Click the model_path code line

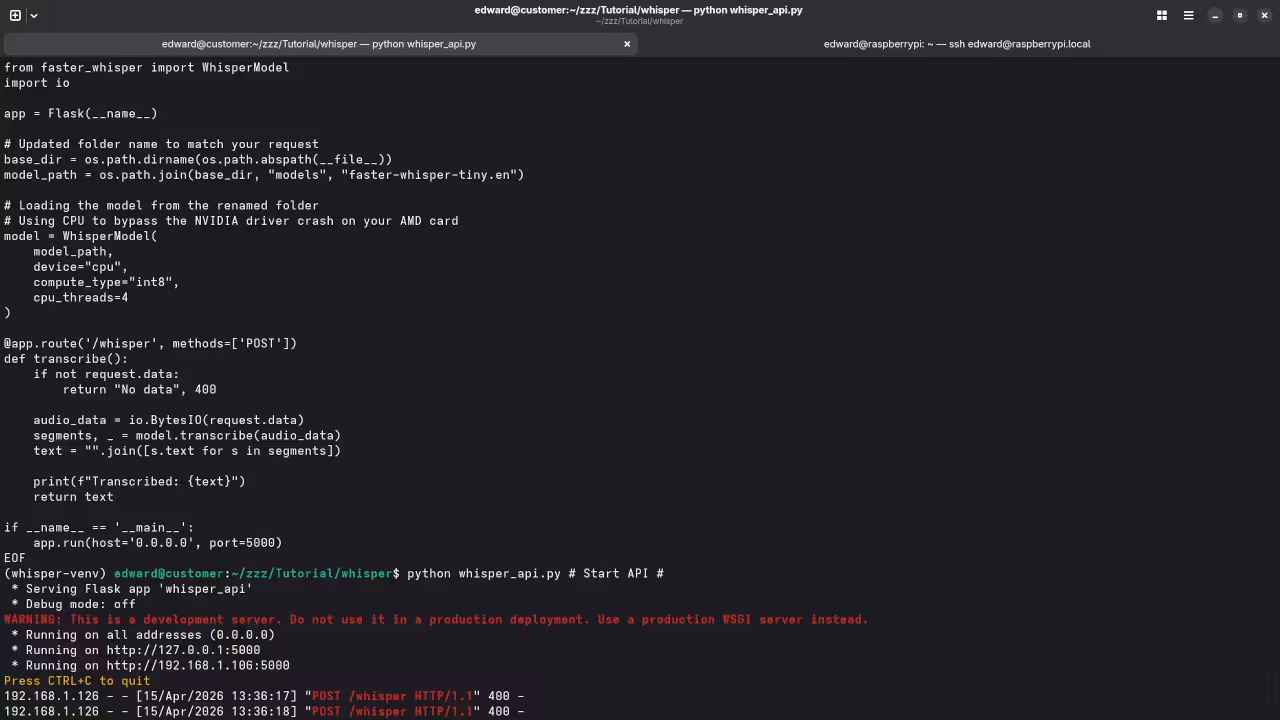tap(264, 175)
